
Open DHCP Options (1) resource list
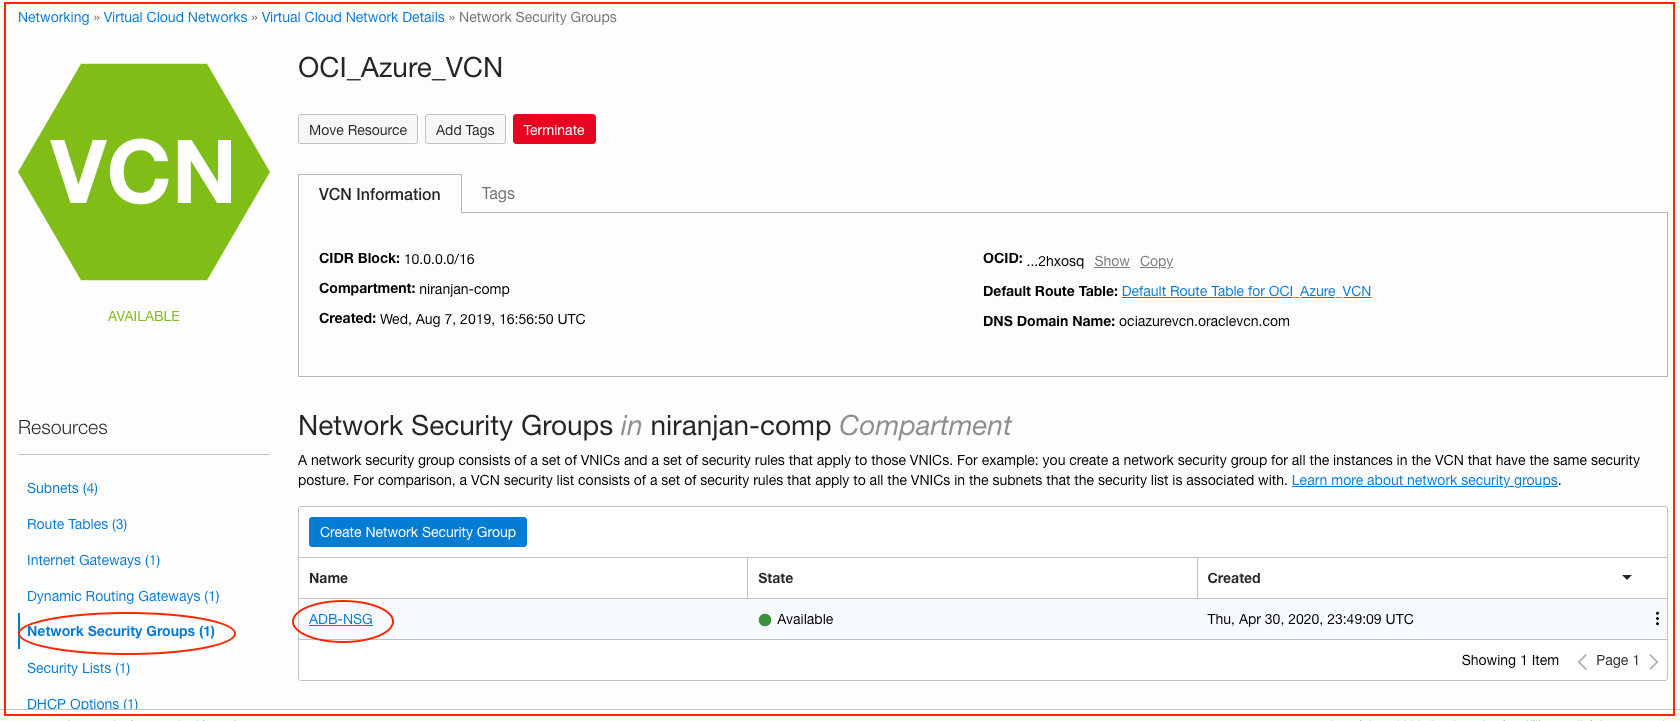click(82, 704)
